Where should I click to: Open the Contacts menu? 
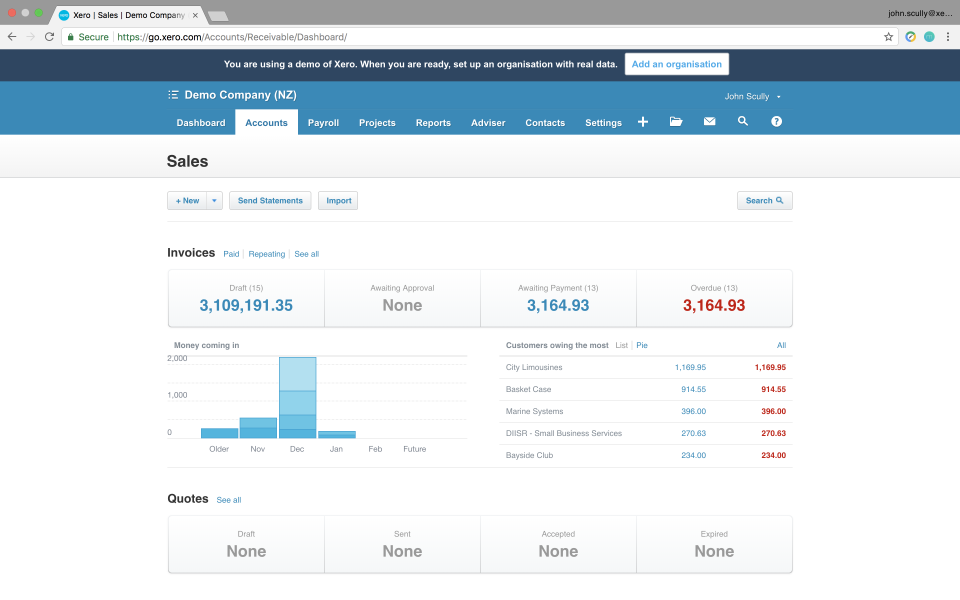pos(545,122)
